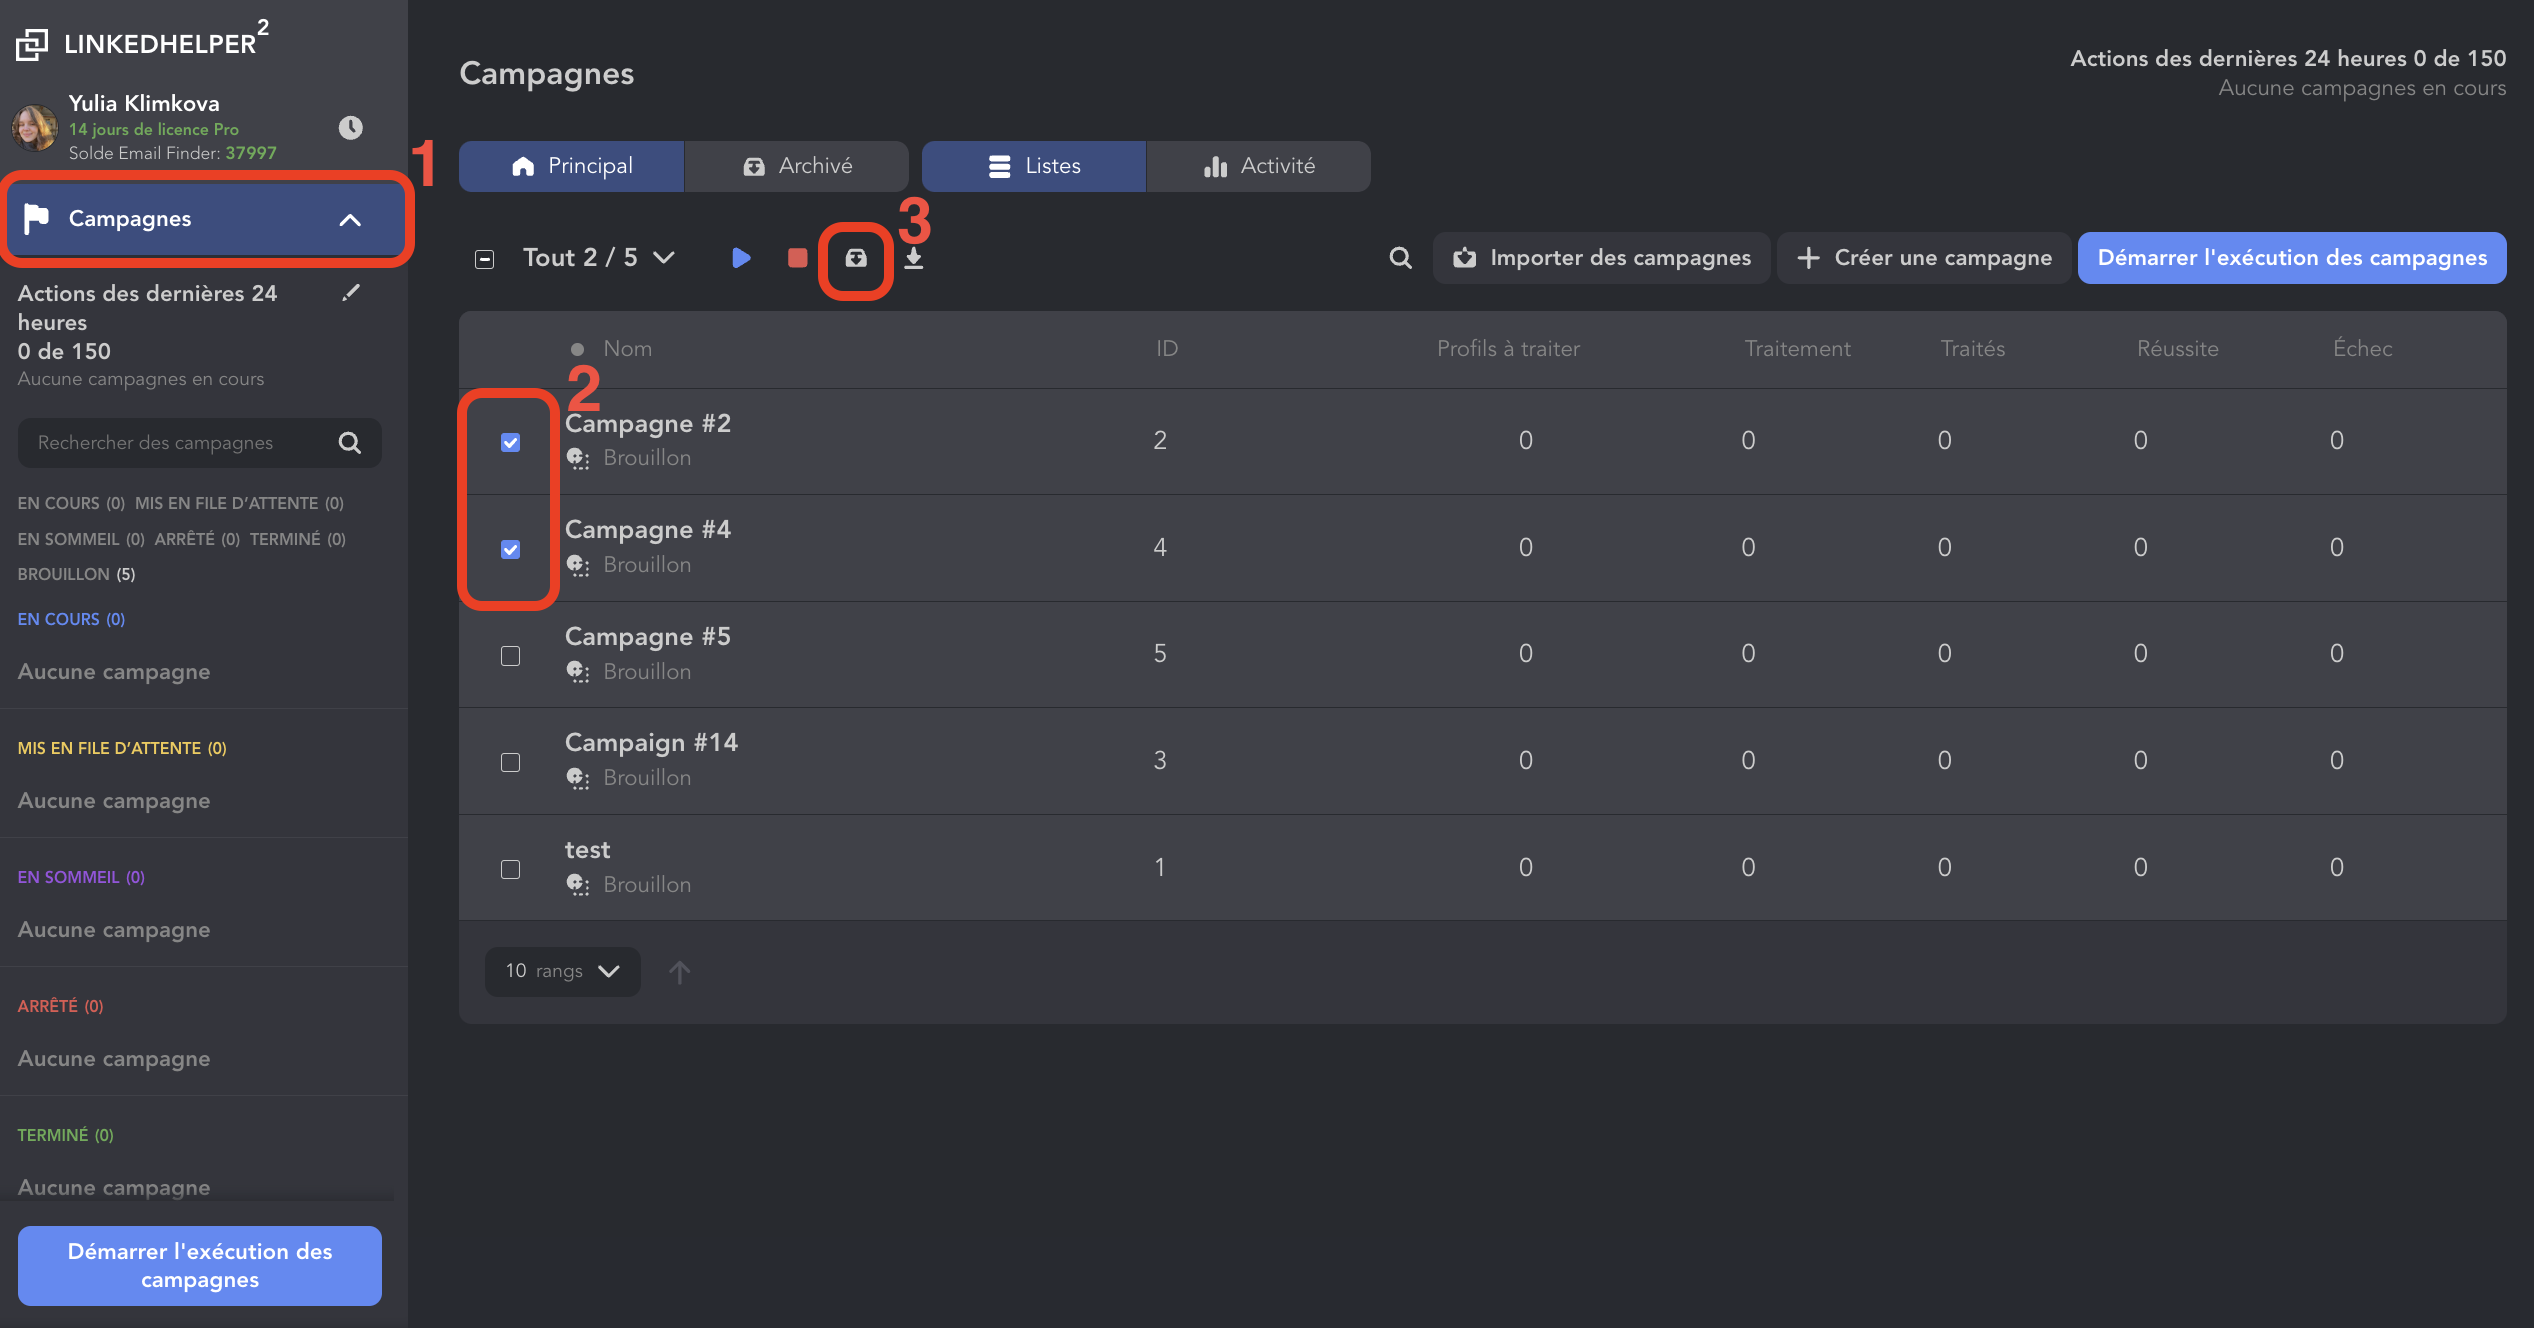
Task: Switch to the Activité tab
Action: point(1258,166)
